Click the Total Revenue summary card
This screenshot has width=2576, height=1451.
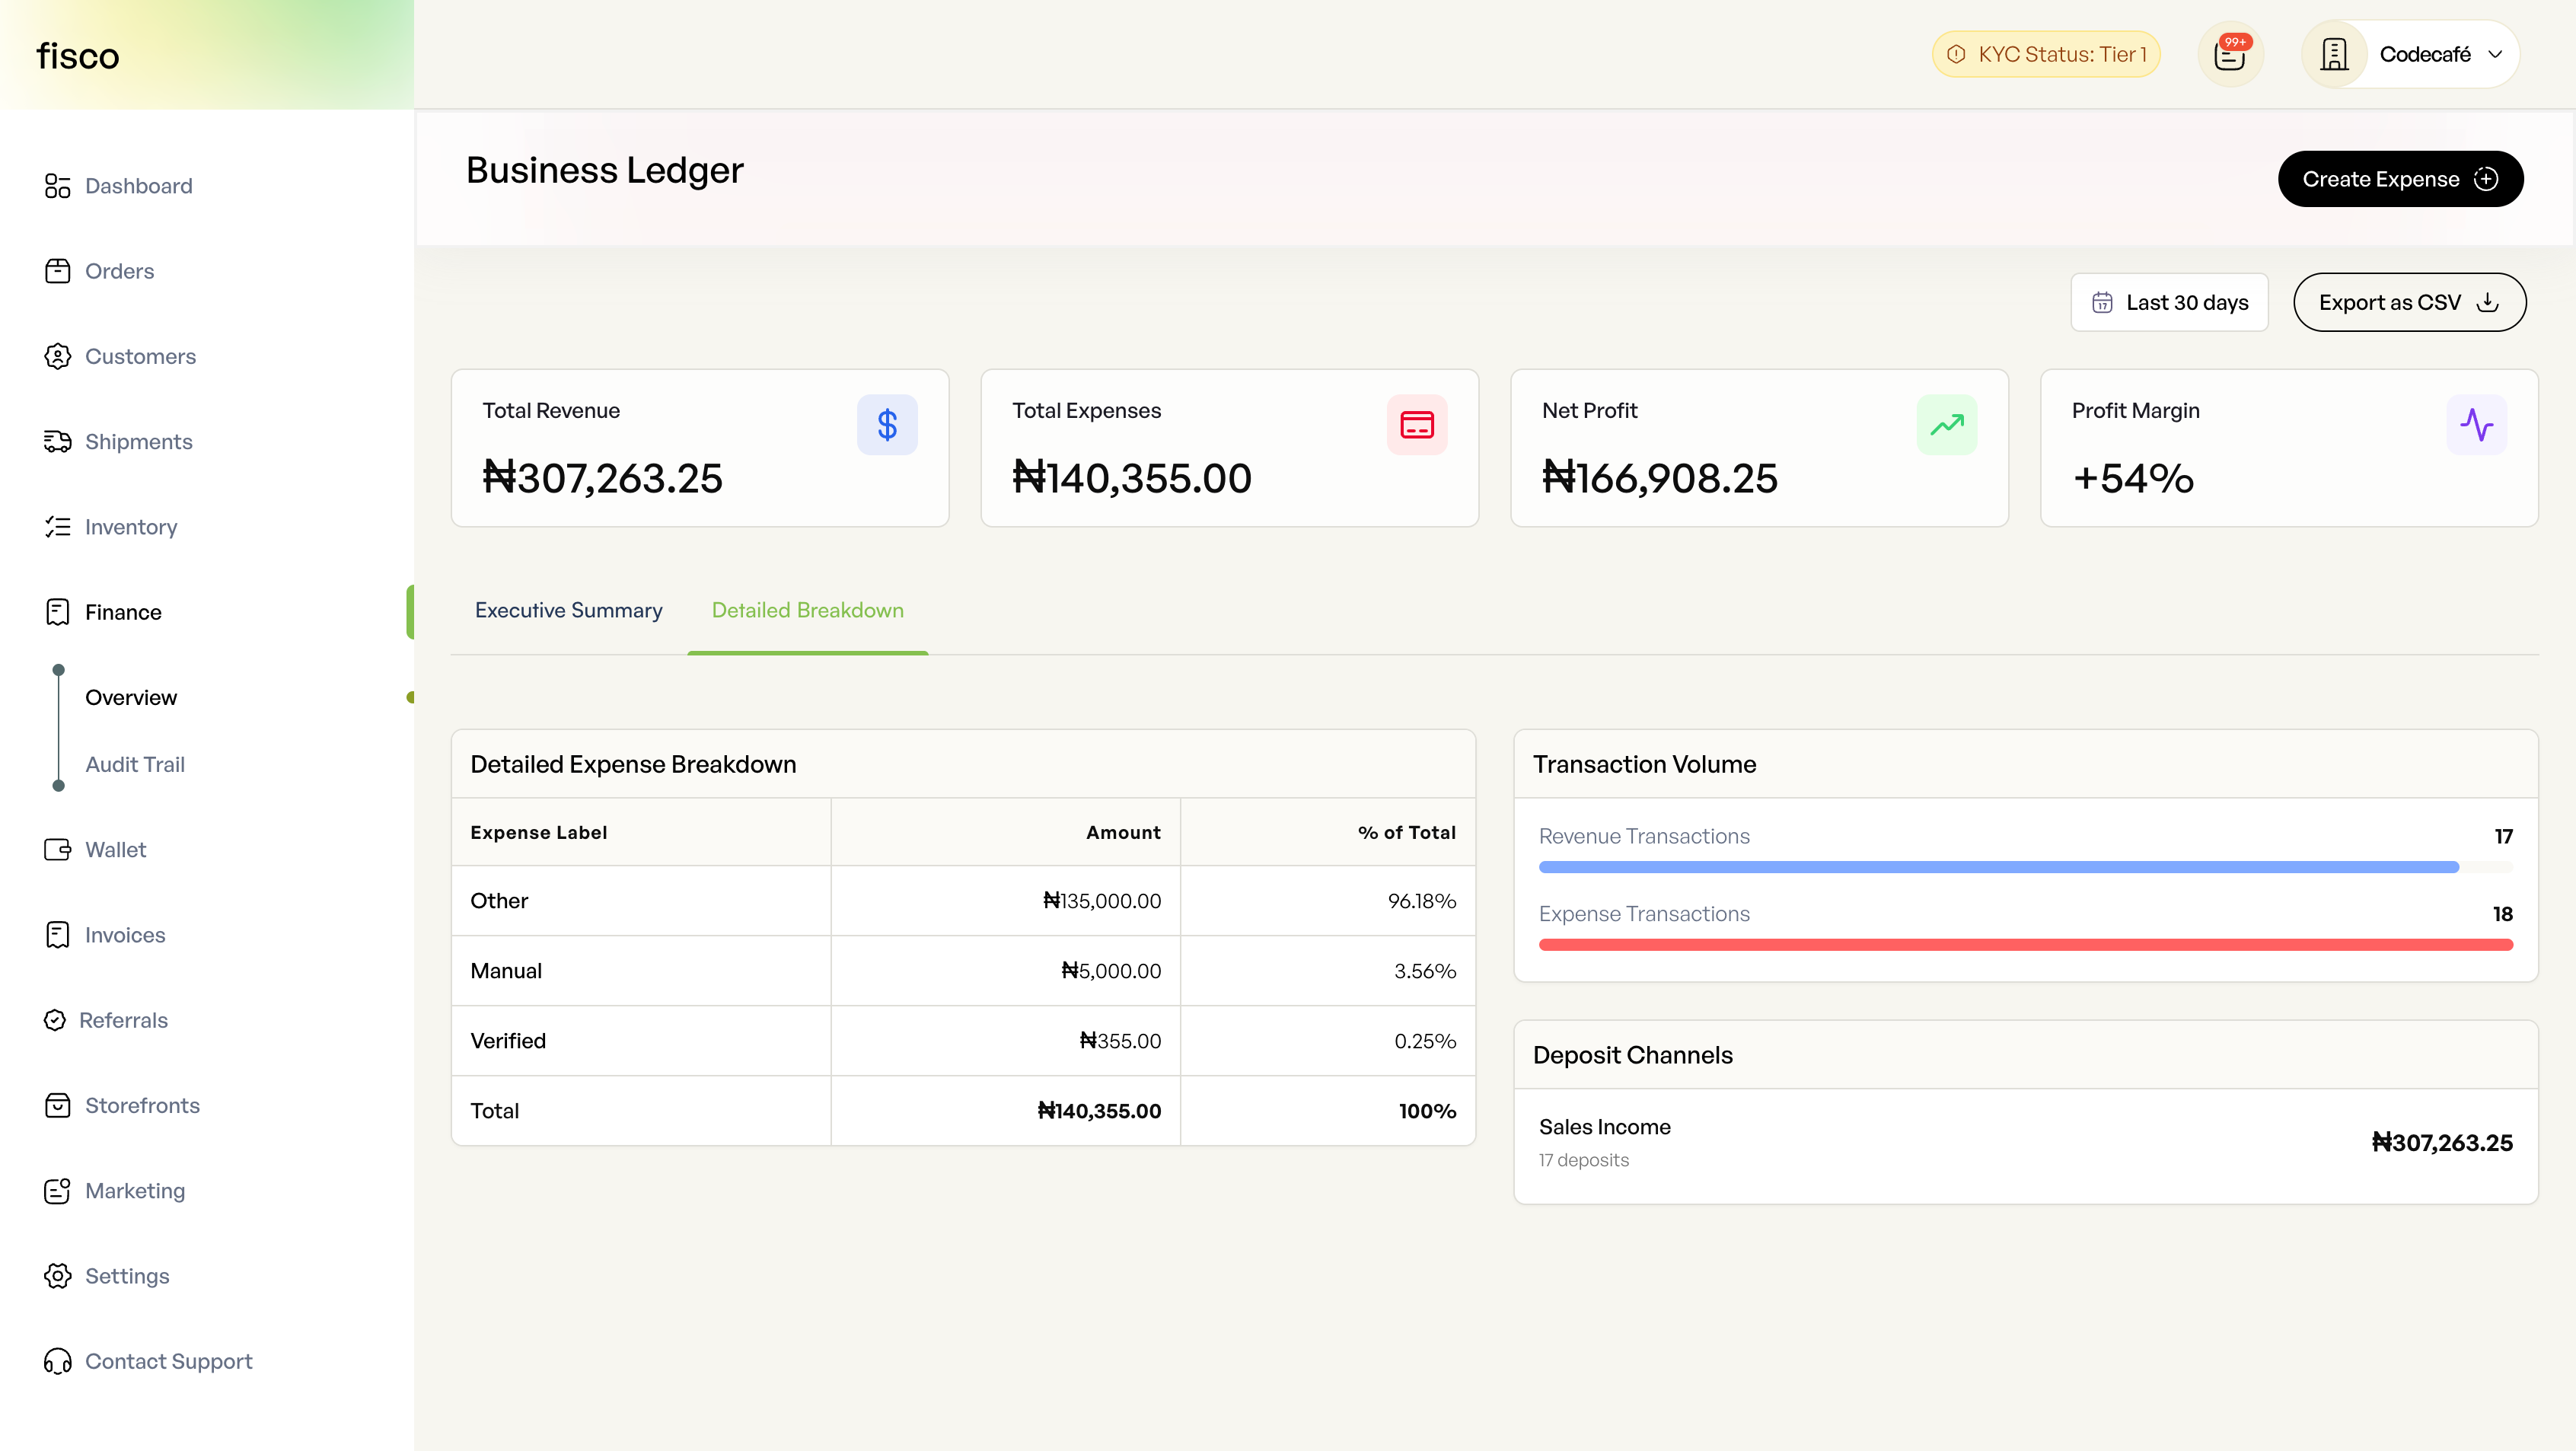700,448
